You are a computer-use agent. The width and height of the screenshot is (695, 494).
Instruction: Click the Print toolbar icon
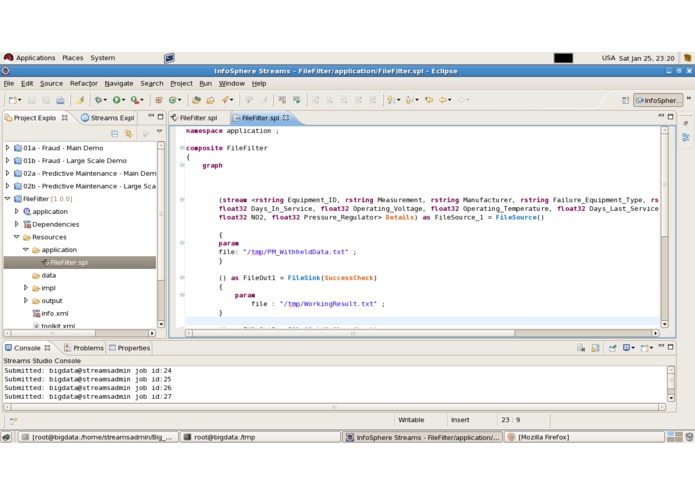coord(60,100)
